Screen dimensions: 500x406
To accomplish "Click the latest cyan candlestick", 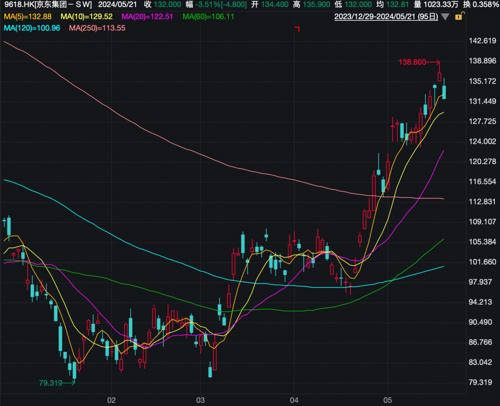I will 444,92.
